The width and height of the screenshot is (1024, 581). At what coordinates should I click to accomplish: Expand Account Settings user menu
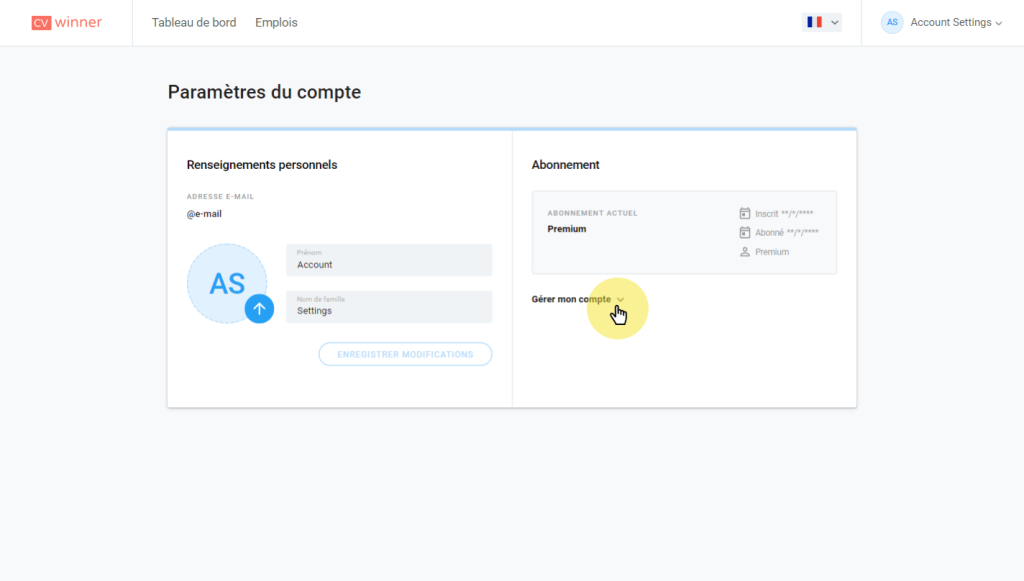point(956,22)
